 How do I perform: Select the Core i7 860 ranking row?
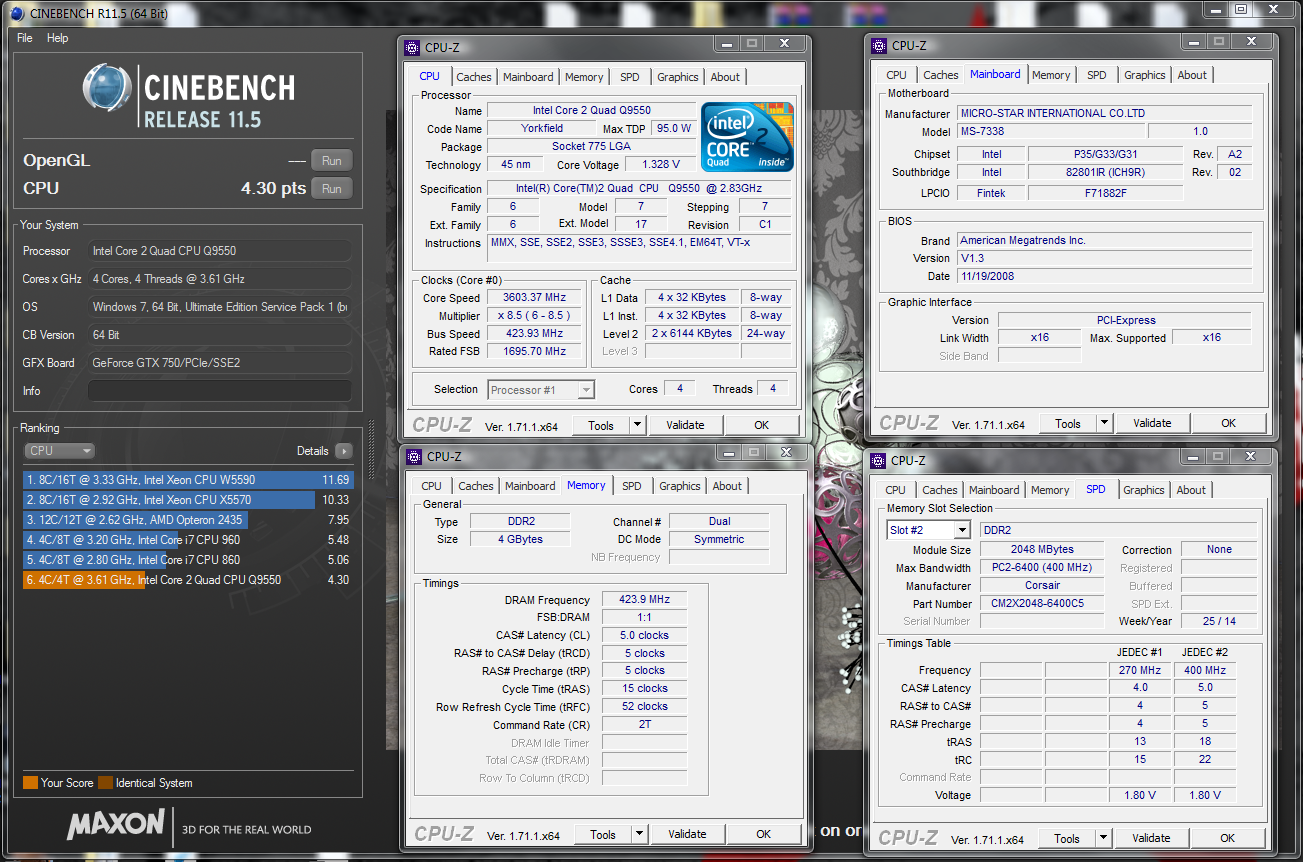188,560
